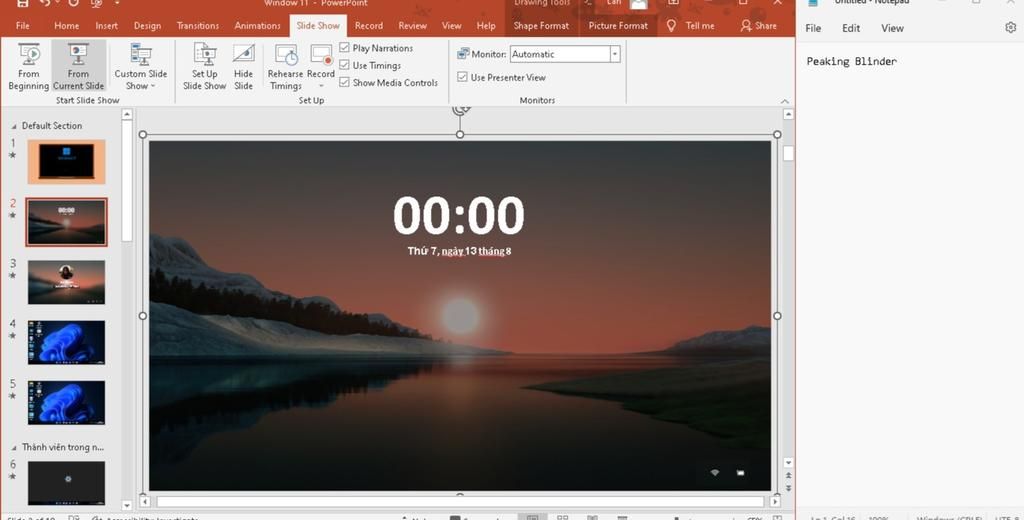The image size is (1024, 520).
Task: Open Notepad Edit menu
Action: pos(851,28)
